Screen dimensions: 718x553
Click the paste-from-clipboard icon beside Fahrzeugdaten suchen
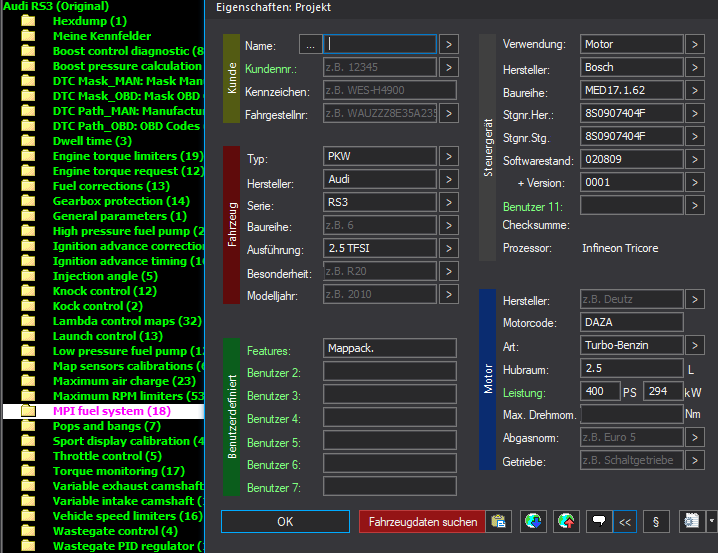click(498, 521)
